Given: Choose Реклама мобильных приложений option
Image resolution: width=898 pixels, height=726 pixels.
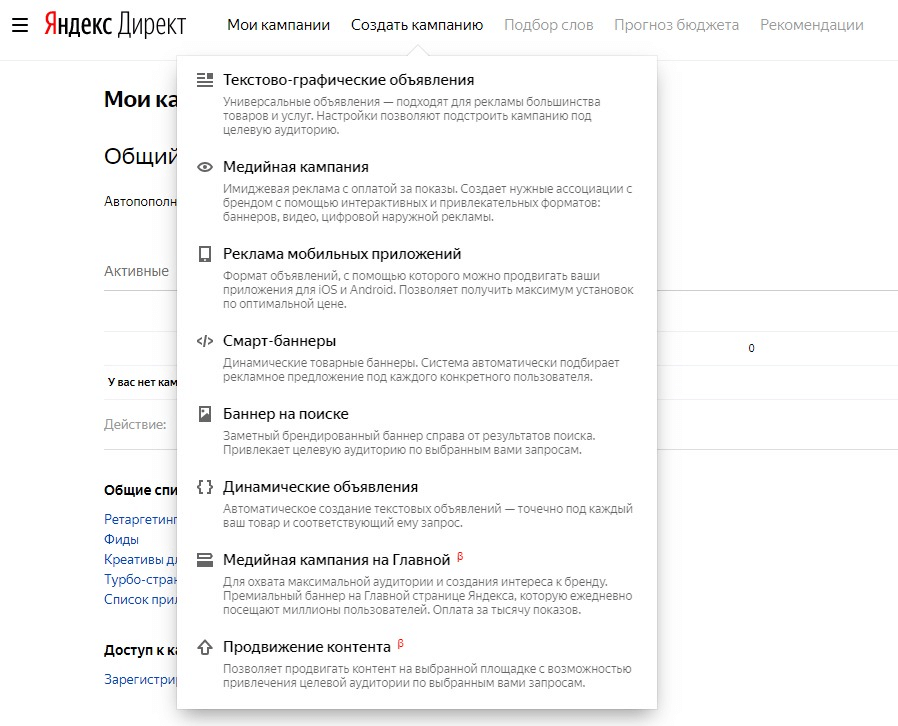Looking at the screenshot, I should tap(342, 254).
